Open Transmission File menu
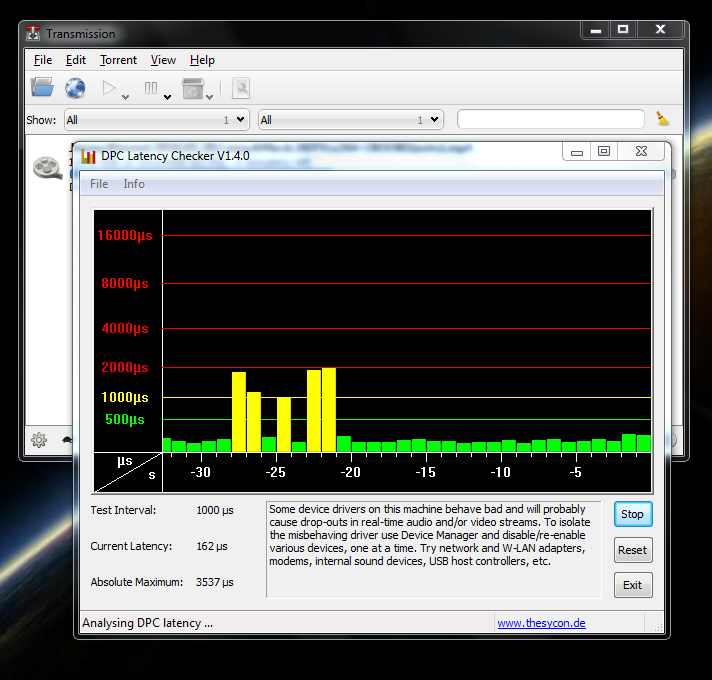Screen dimensions: 712x680 (x=43, y=60)
